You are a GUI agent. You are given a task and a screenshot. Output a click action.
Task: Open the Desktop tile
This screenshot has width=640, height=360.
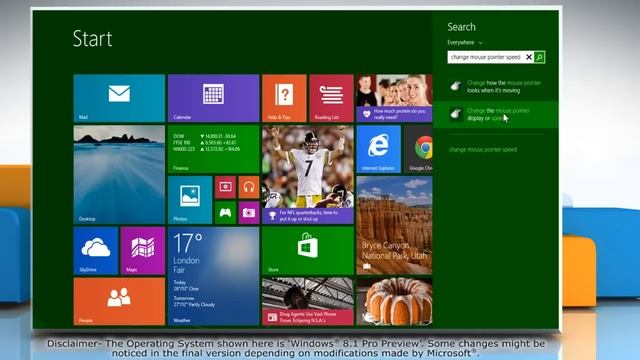(x=119, y=174)
